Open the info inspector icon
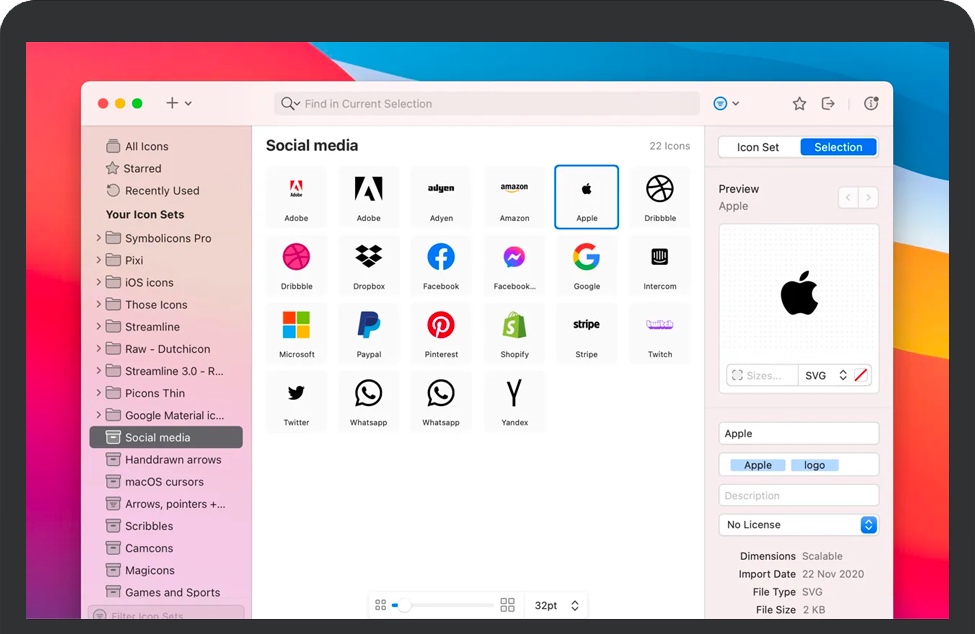Screen dimensions: 975x634 pos(871,104)
